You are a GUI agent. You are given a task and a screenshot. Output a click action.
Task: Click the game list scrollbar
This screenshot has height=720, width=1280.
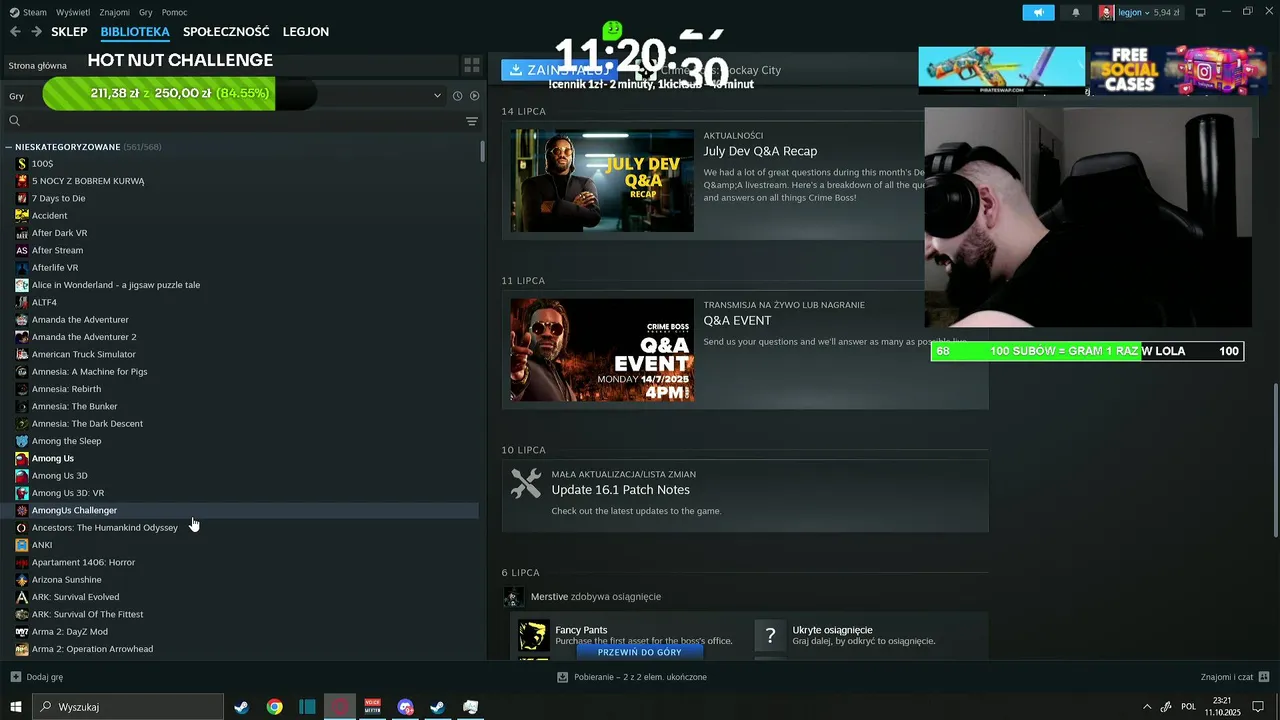click(x=482, y=151)
